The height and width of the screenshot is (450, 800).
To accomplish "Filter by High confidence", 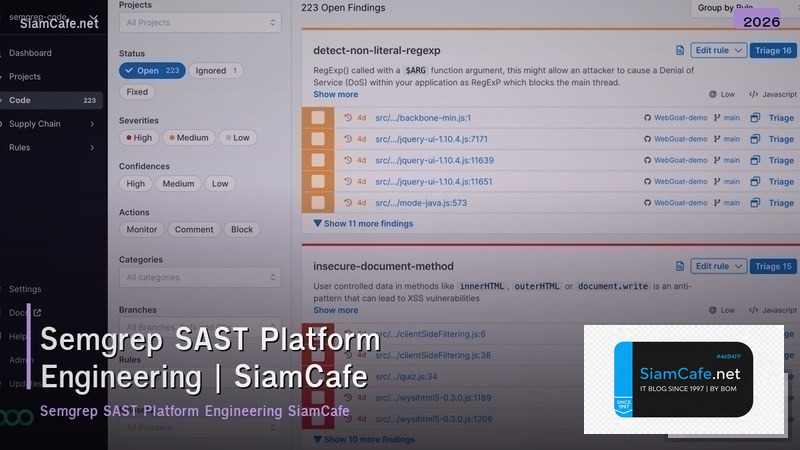I will (135, 184).
